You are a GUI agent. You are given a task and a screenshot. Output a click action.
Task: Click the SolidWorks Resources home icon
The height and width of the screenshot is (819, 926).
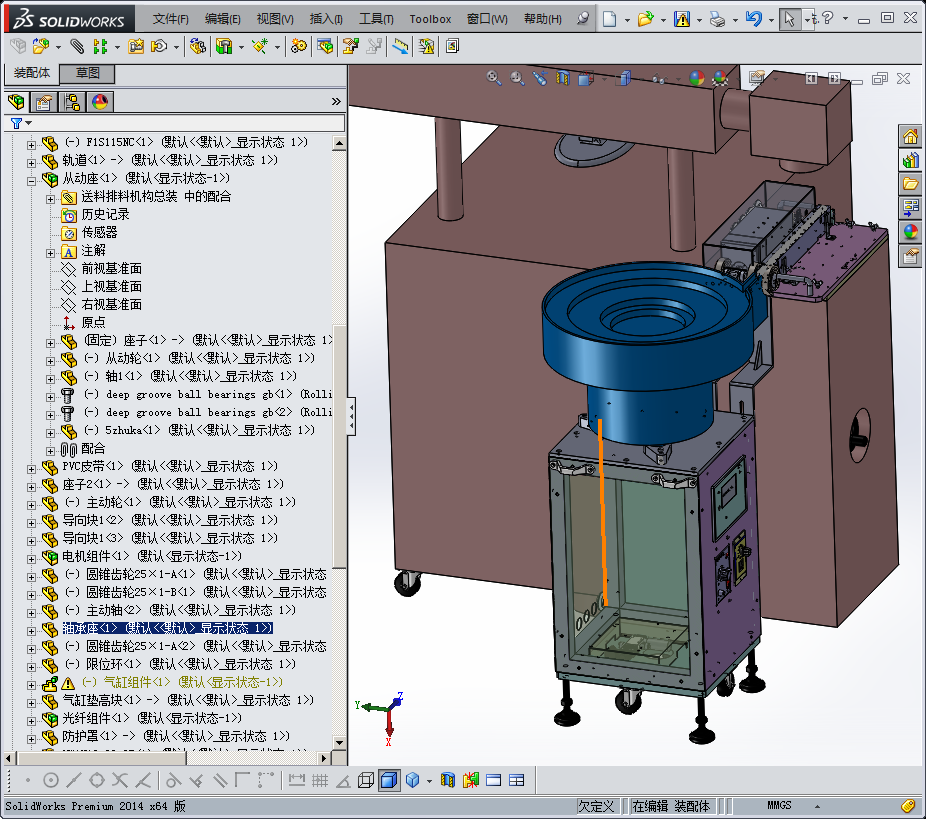[911, 136]
